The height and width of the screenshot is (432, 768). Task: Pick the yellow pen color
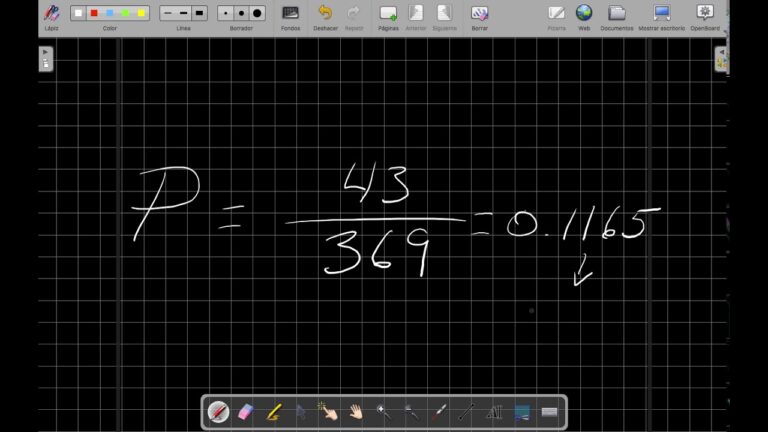[x=141, y=13]
